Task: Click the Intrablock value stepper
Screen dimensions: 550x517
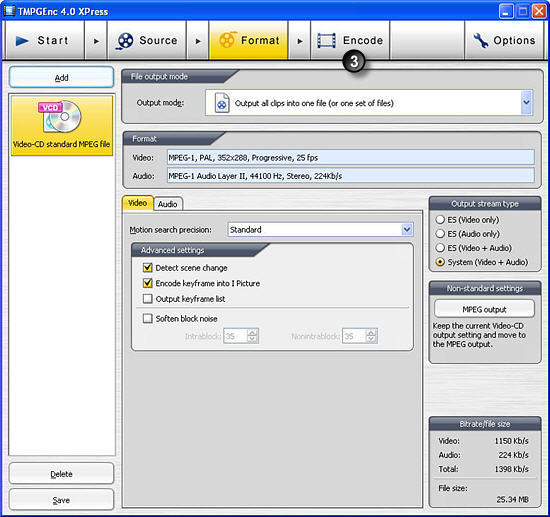Action: (x=252, y=336)
